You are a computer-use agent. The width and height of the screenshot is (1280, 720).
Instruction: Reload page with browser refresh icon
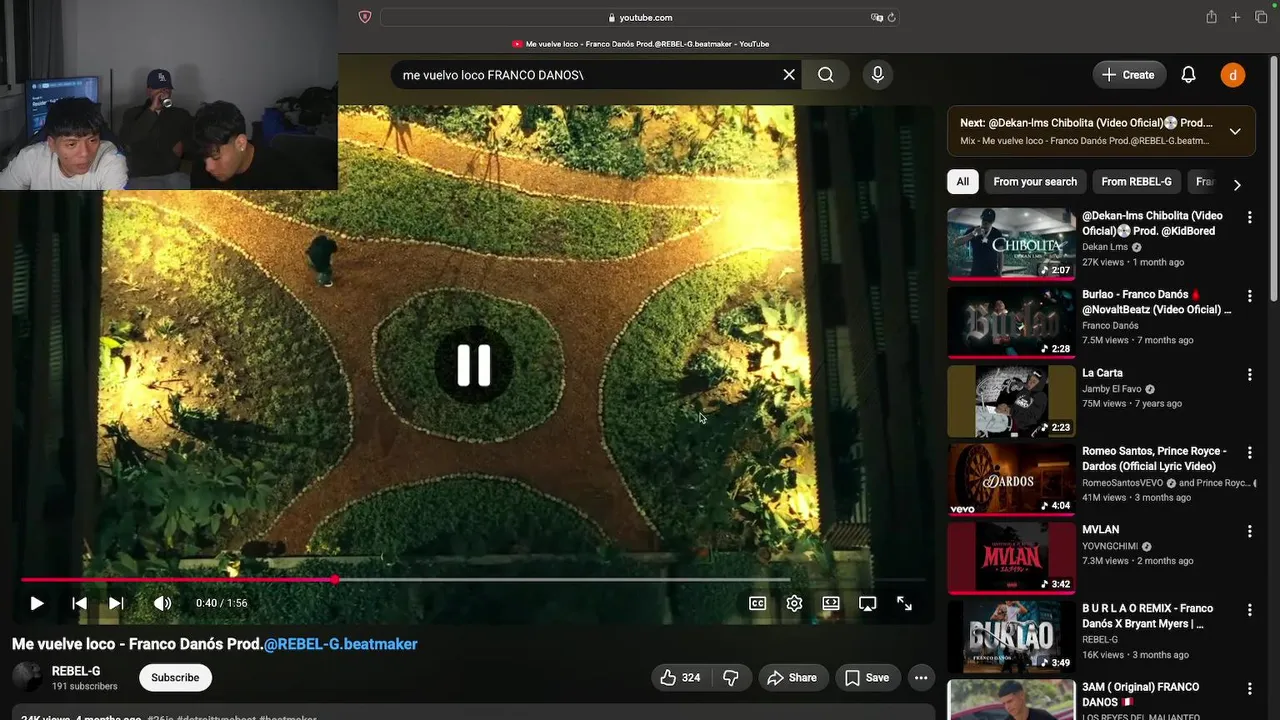point(891,17)
